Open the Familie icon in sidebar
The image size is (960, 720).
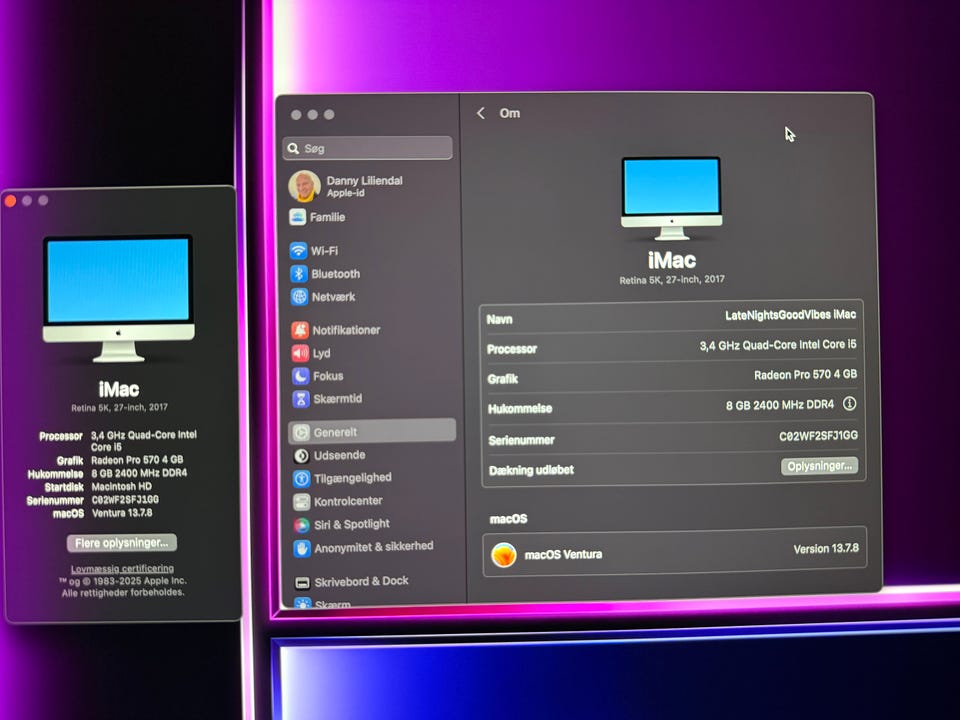point(298,217)
